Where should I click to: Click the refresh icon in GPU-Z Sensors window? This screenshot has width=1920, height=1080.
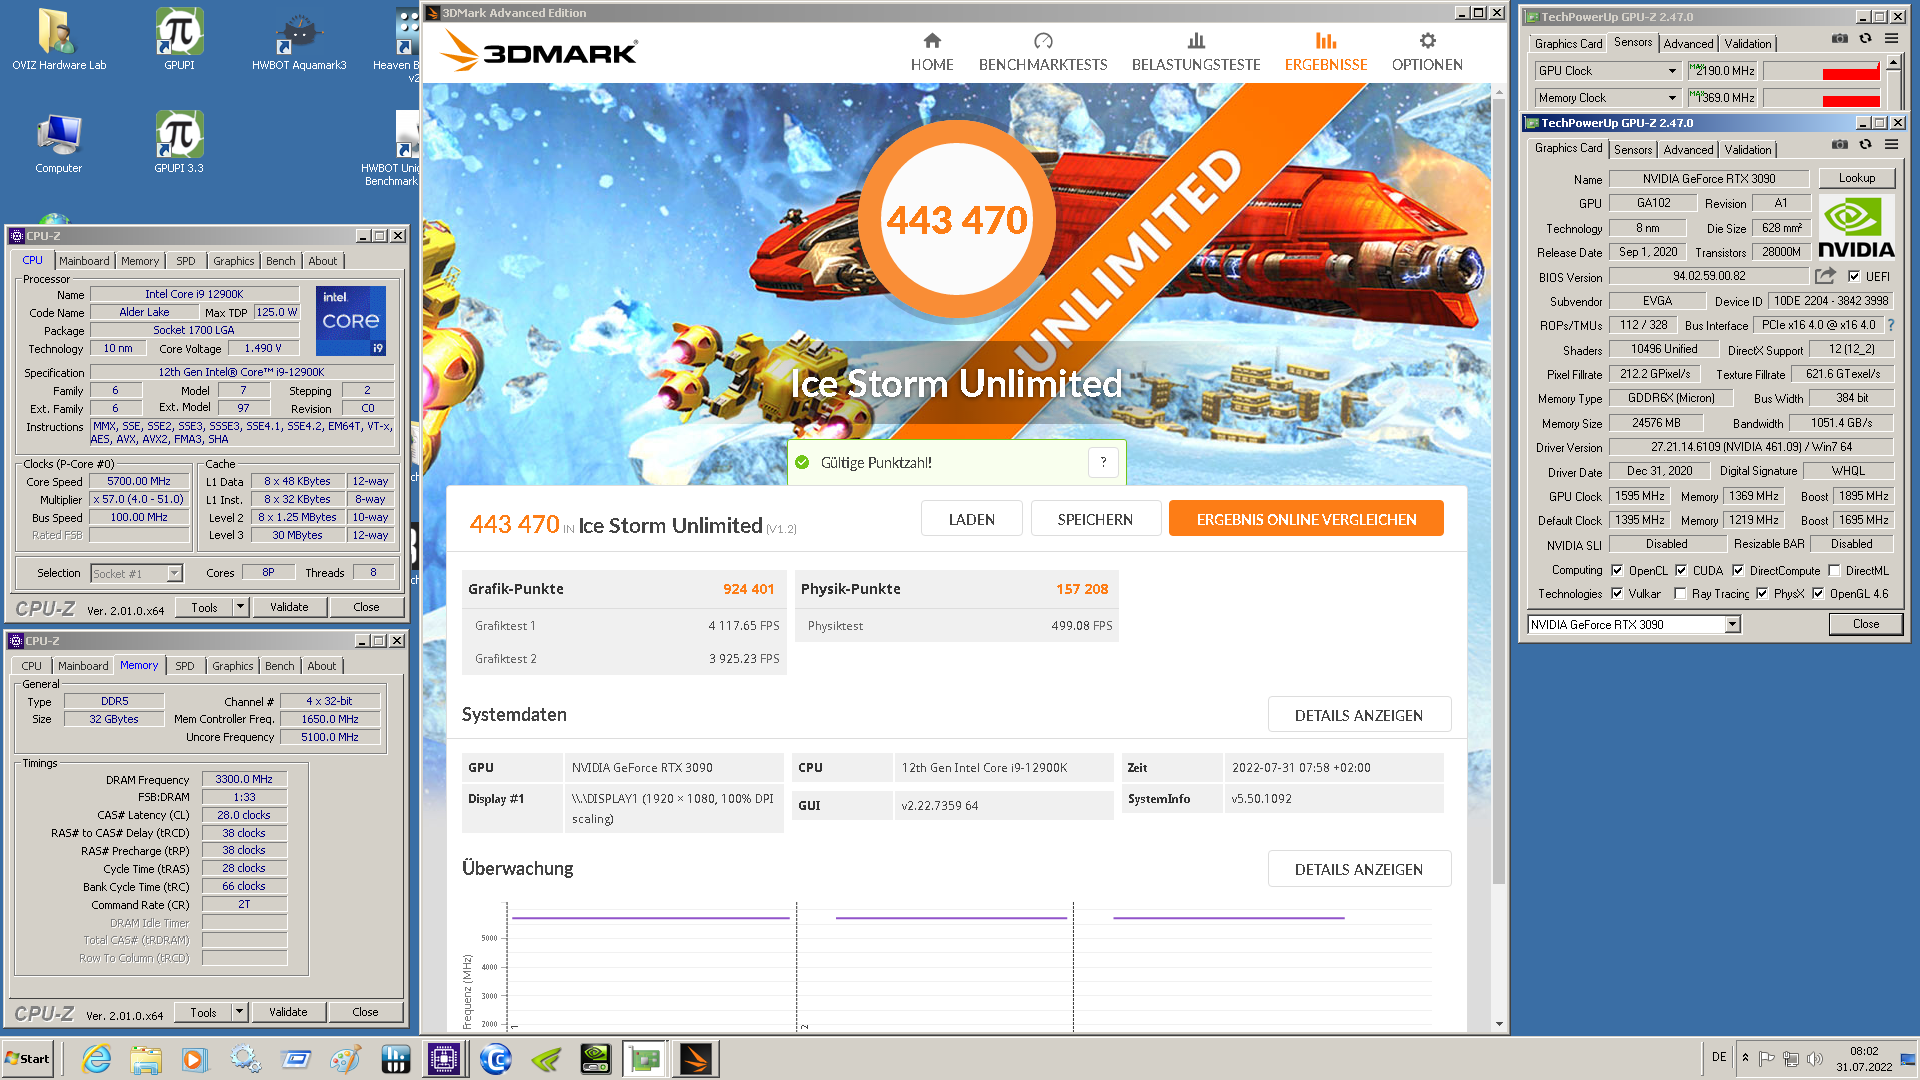point(1865,39)
